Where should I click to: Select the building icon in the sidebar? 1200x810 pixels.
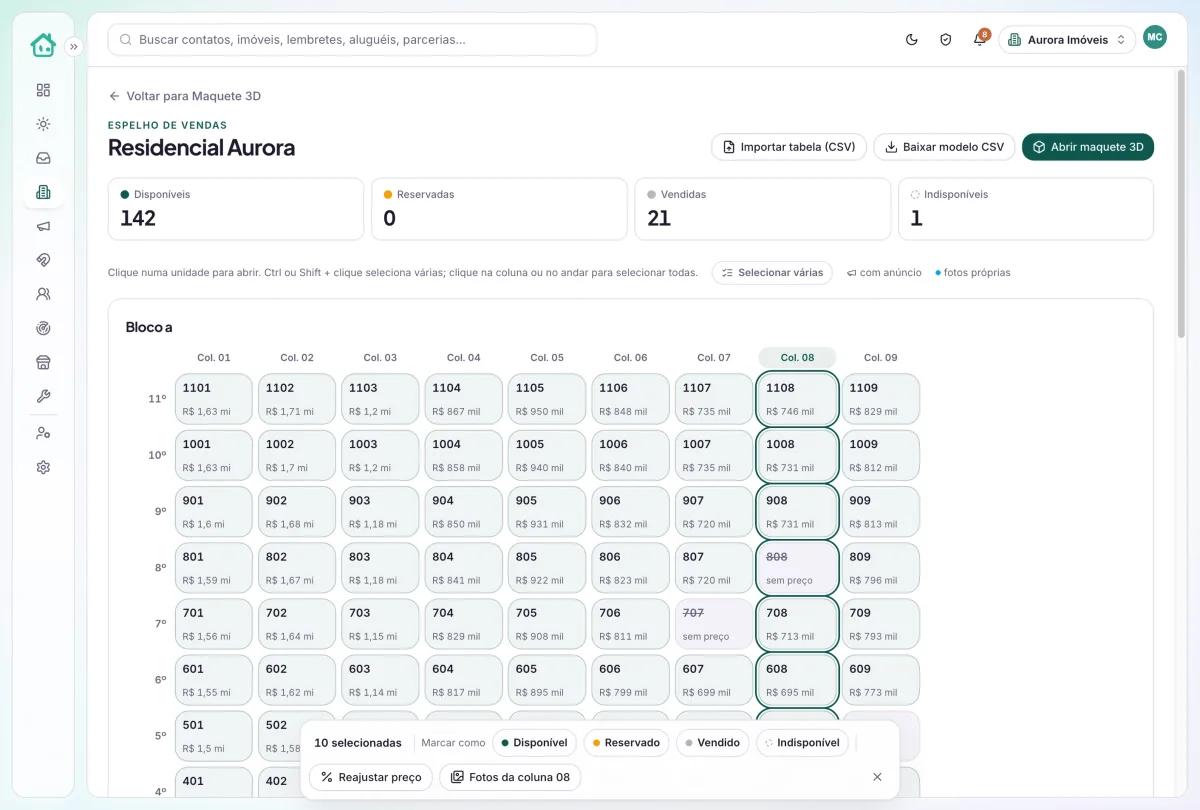[43, 192]
